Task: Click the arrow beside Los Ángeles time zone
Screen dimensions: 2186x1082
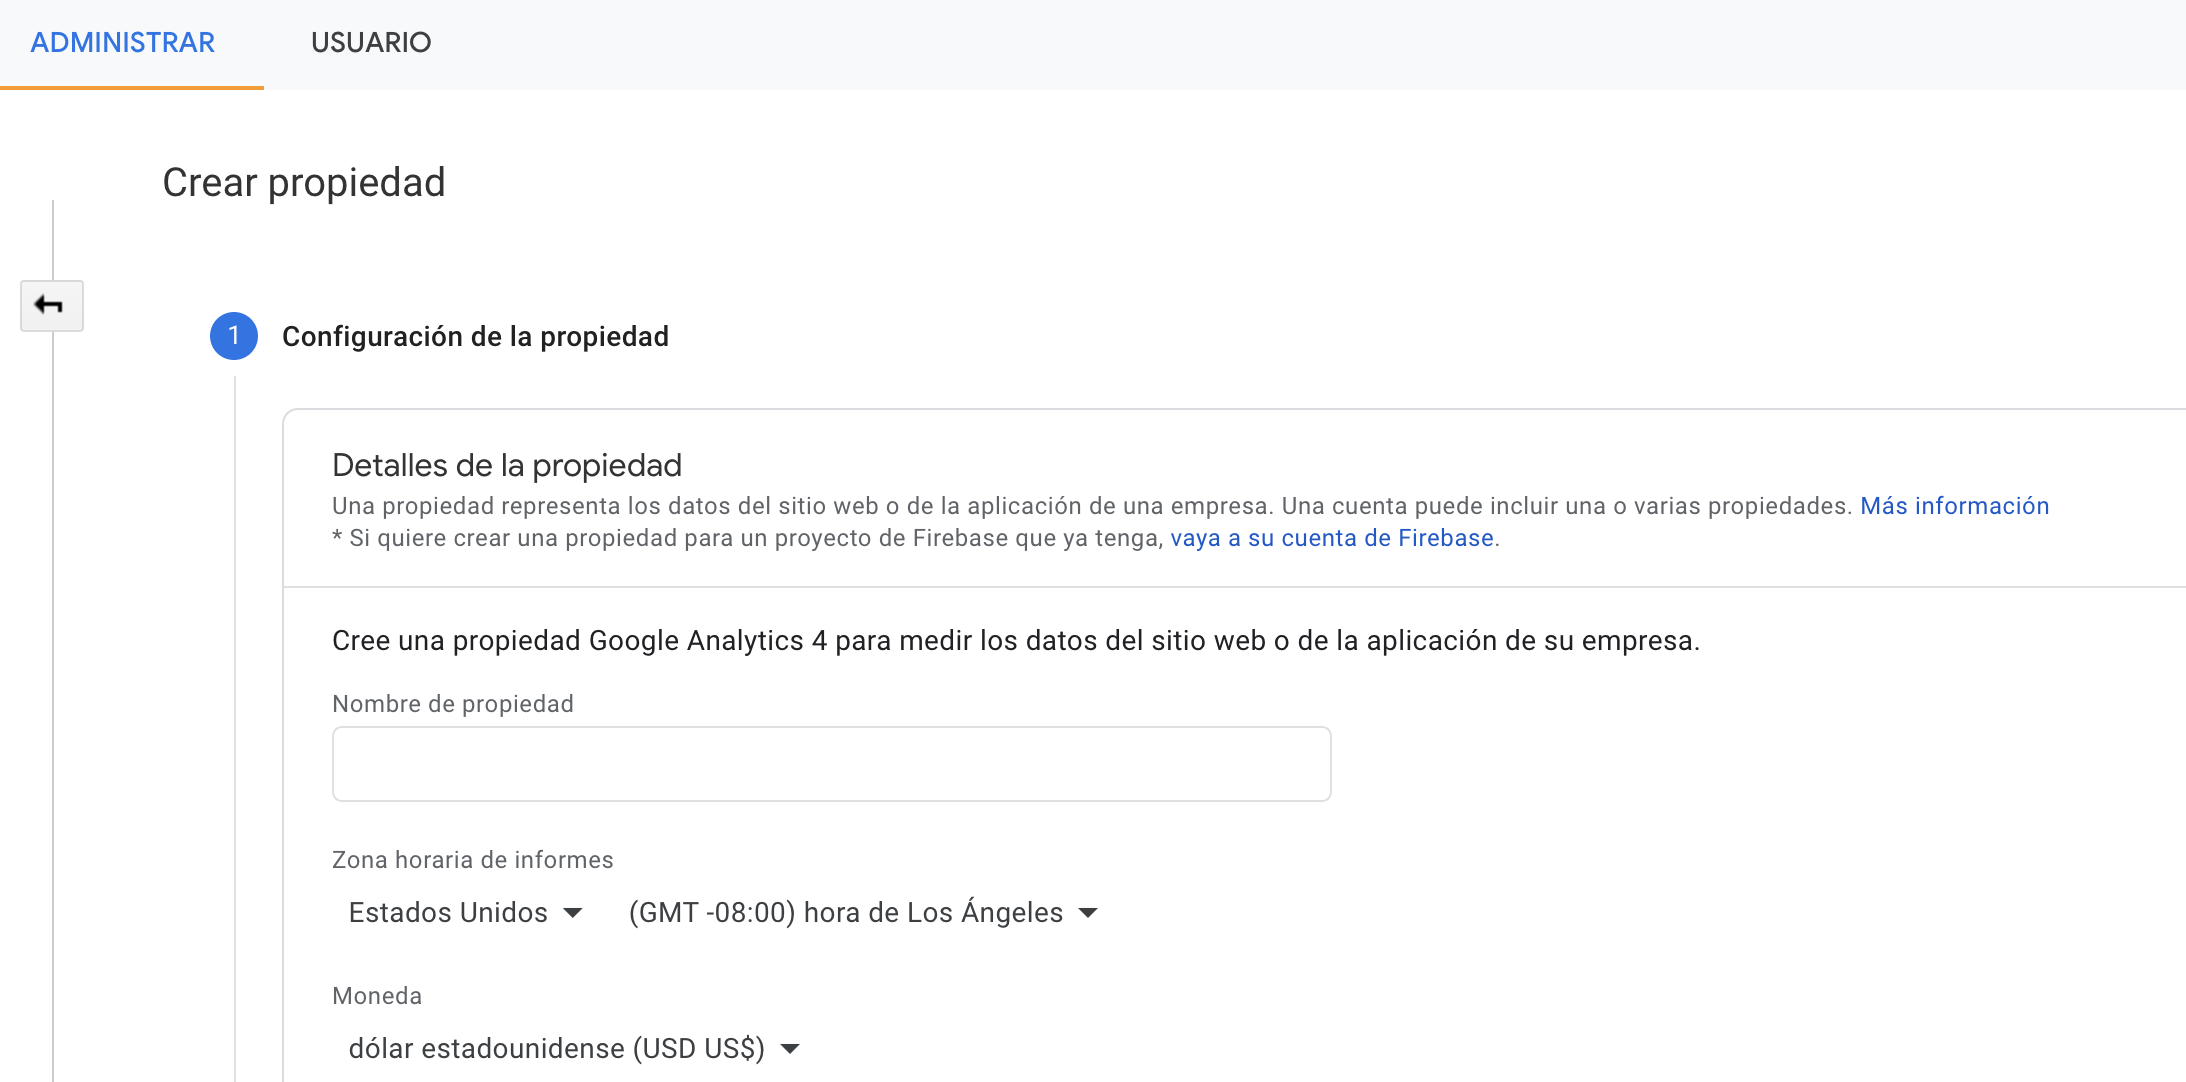Action: point(1088,913)
